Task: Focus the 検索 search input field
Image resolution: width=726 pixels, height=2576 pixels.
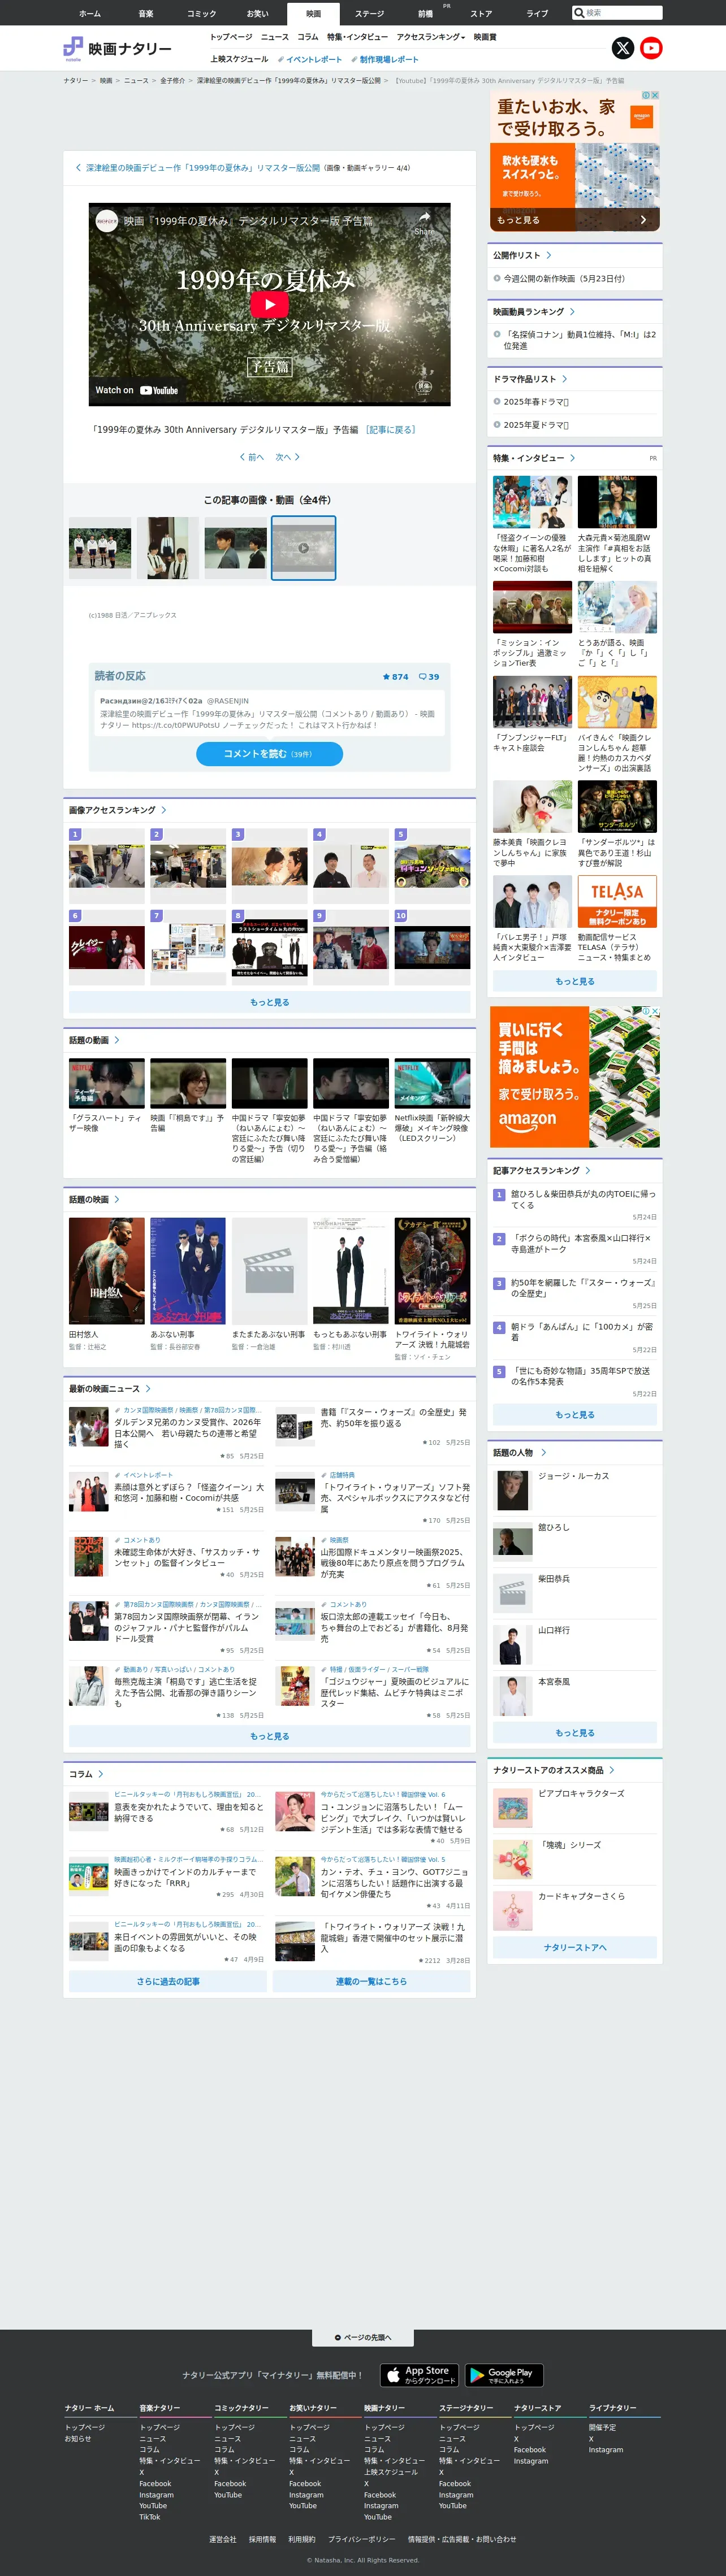Action: click(x=622, y=13)
